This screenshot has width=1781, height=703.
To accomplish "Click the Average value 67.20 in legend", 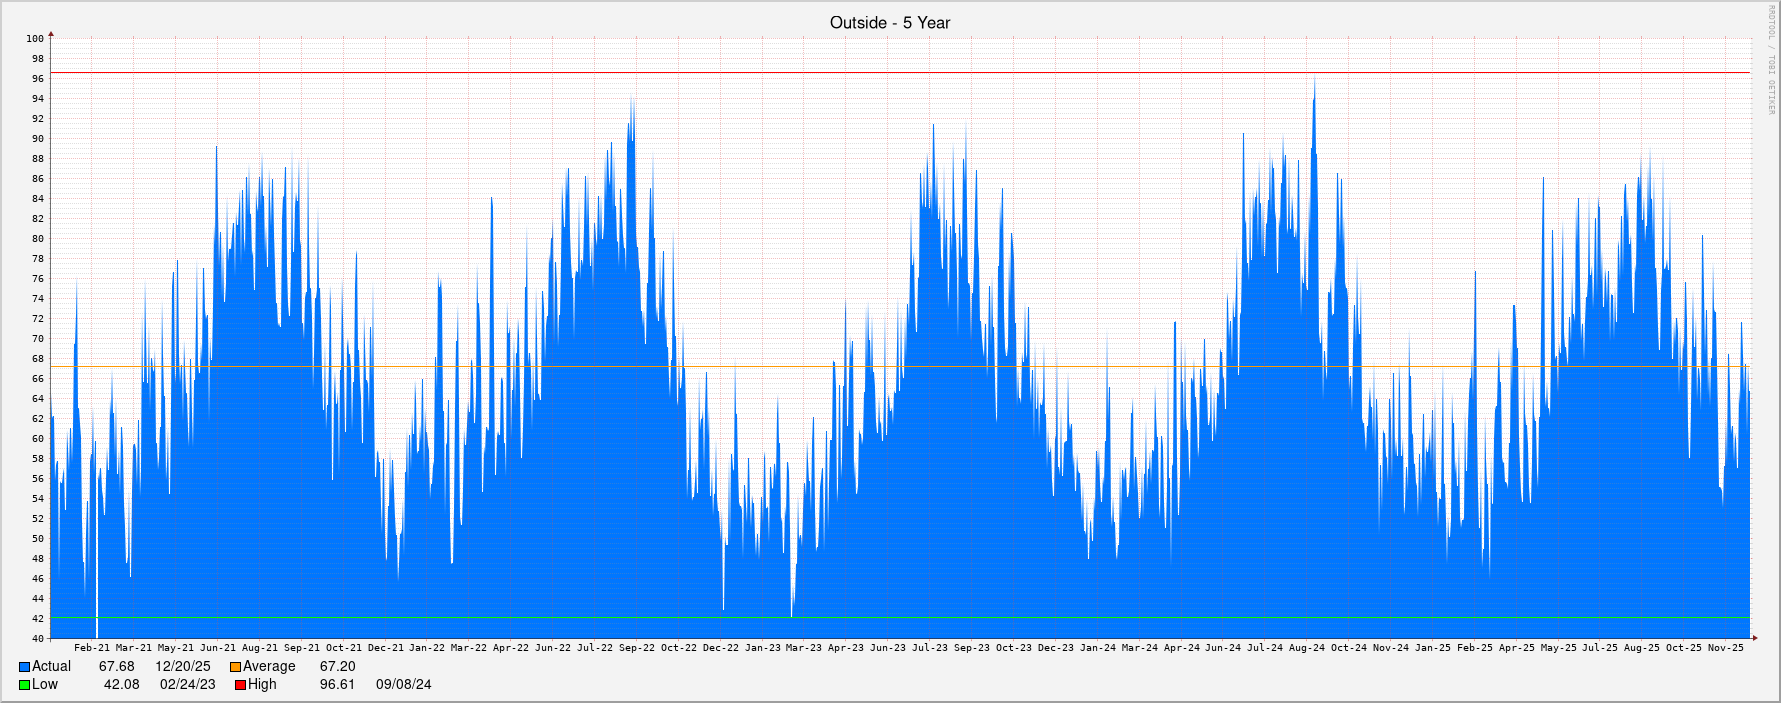I will (x=337, y=667).
